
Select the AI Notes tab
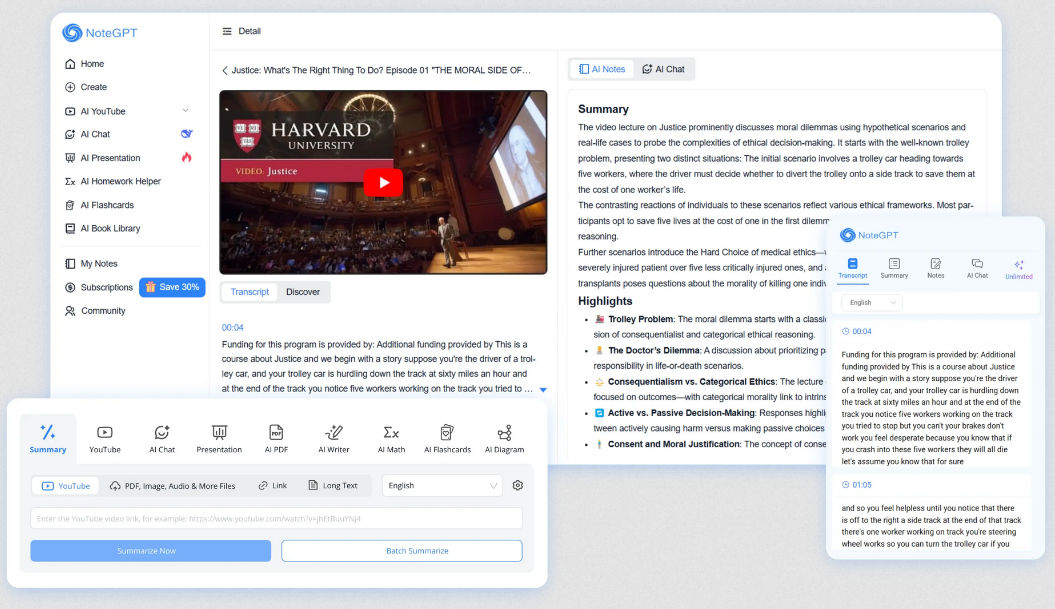click(x=602, y=69)
